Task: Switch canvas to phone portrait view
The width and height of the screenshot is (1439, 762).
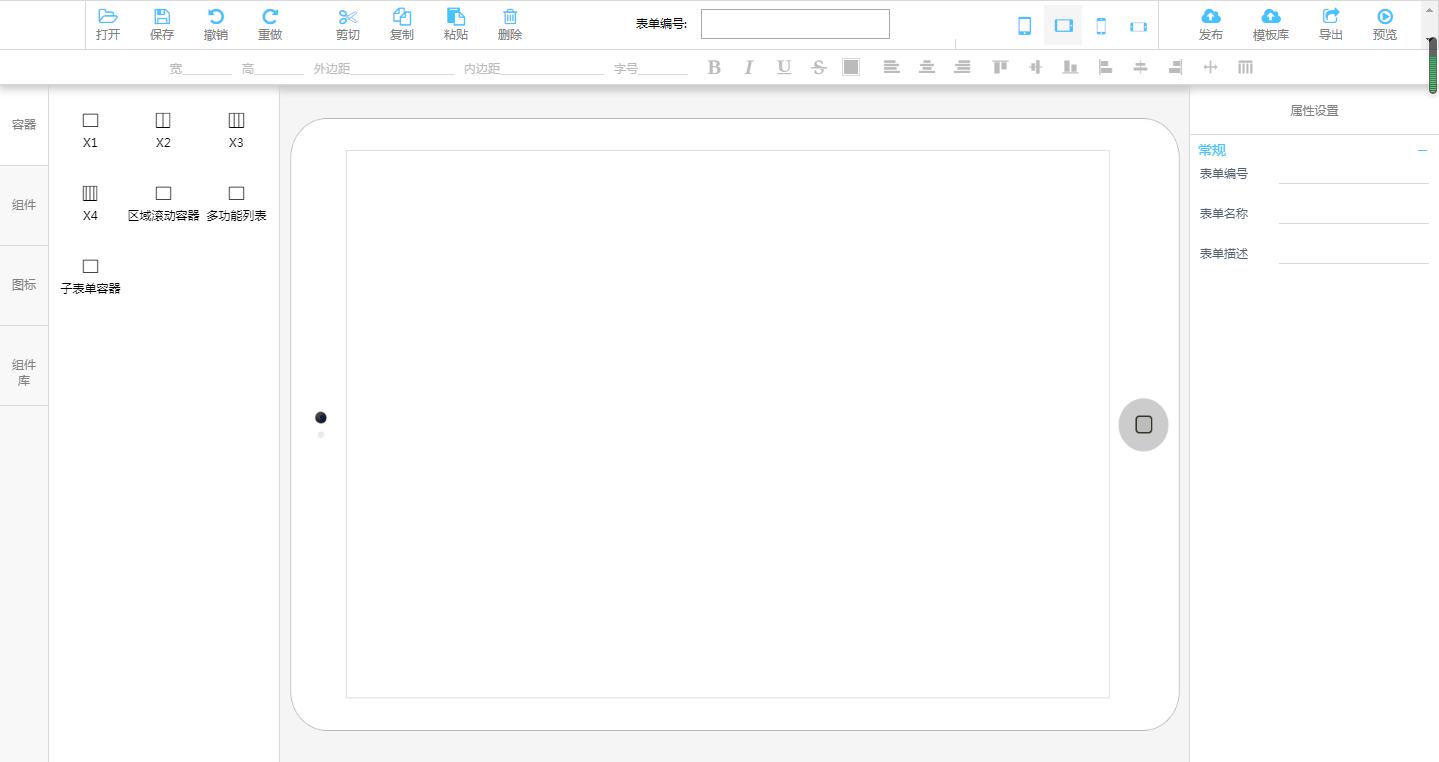Action: point(1101,26)
